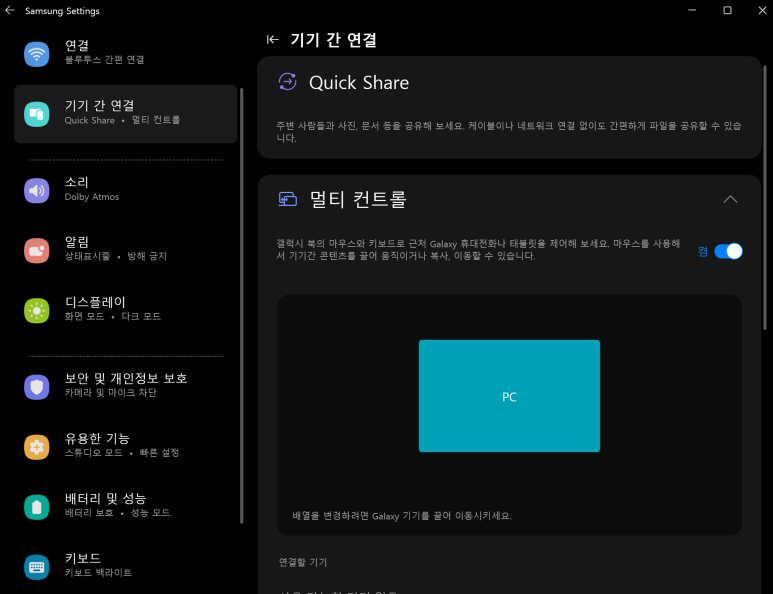Image resolution: width=773 pixels, height=594 pixels.
Task: Select the 알림 menu label
Action: point(77,242)
